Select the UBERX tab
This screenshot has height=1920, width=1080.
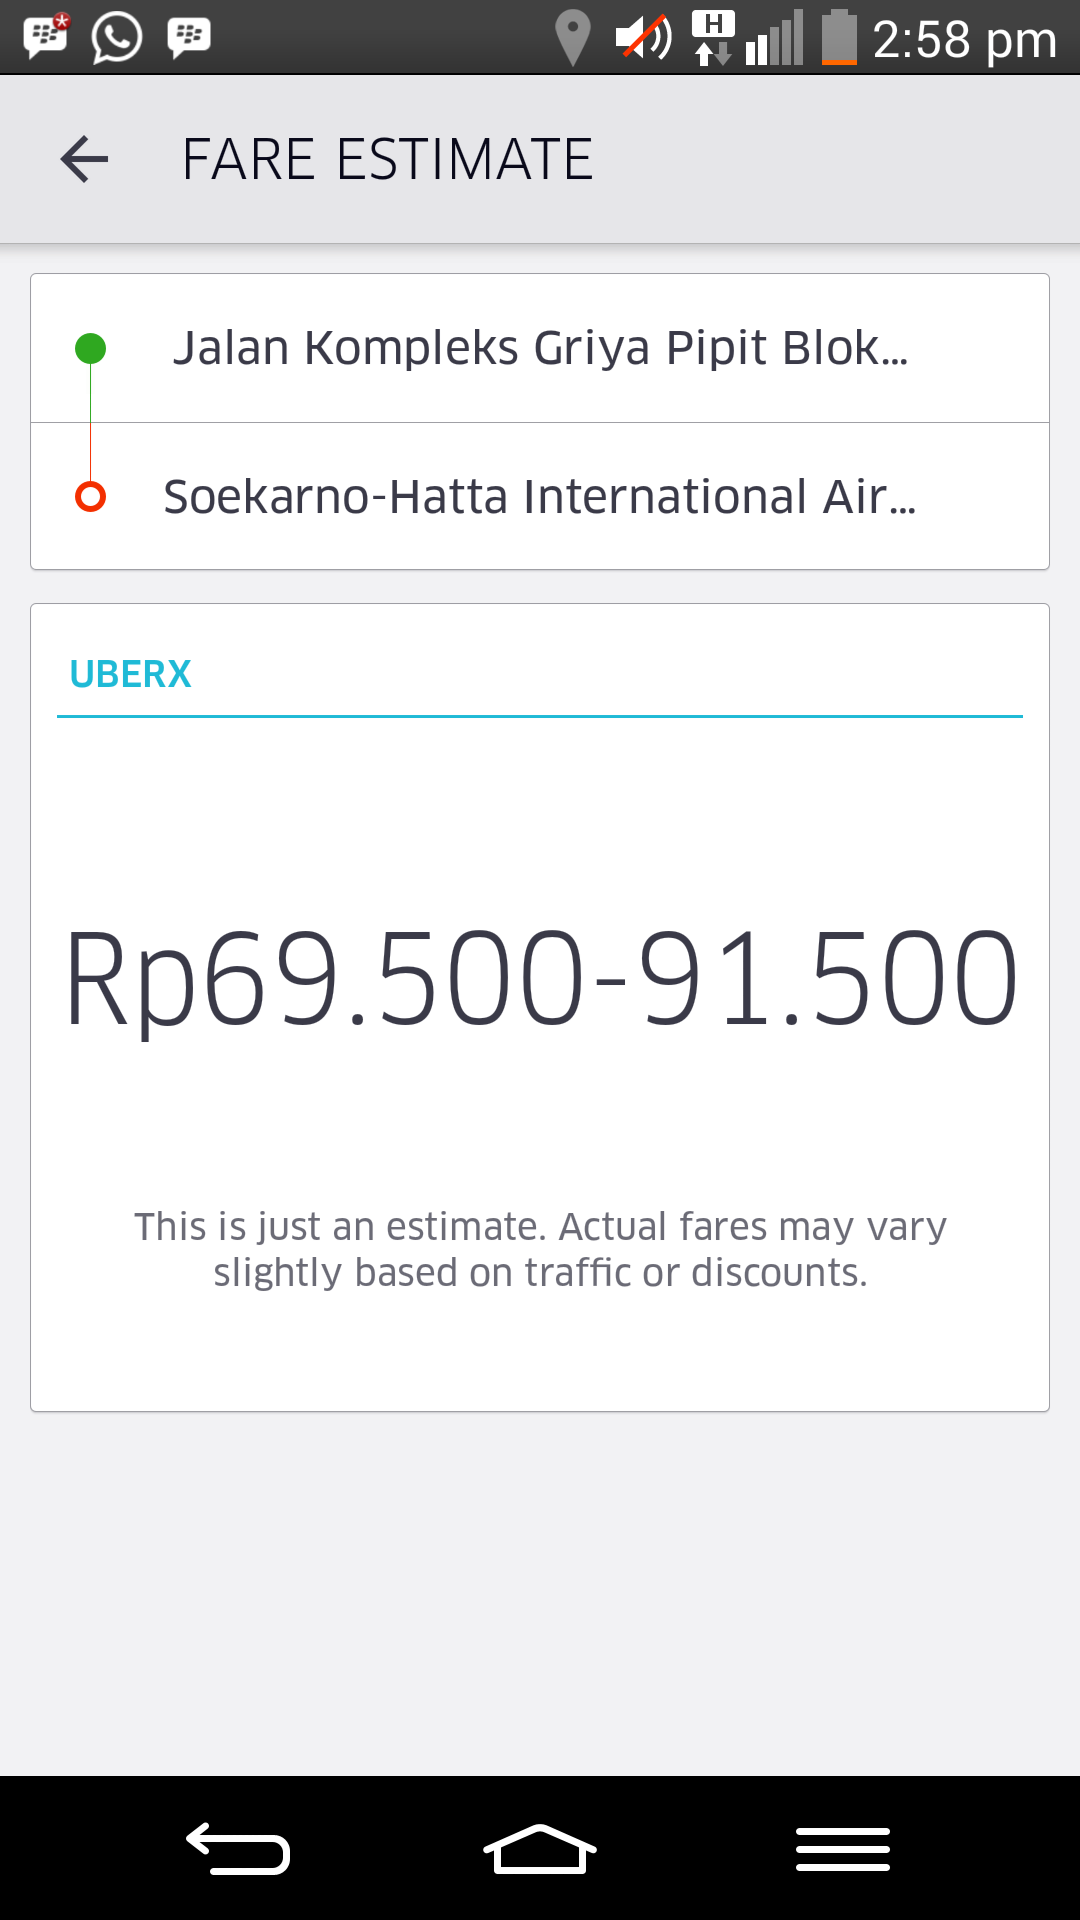(x=130, y=675)
